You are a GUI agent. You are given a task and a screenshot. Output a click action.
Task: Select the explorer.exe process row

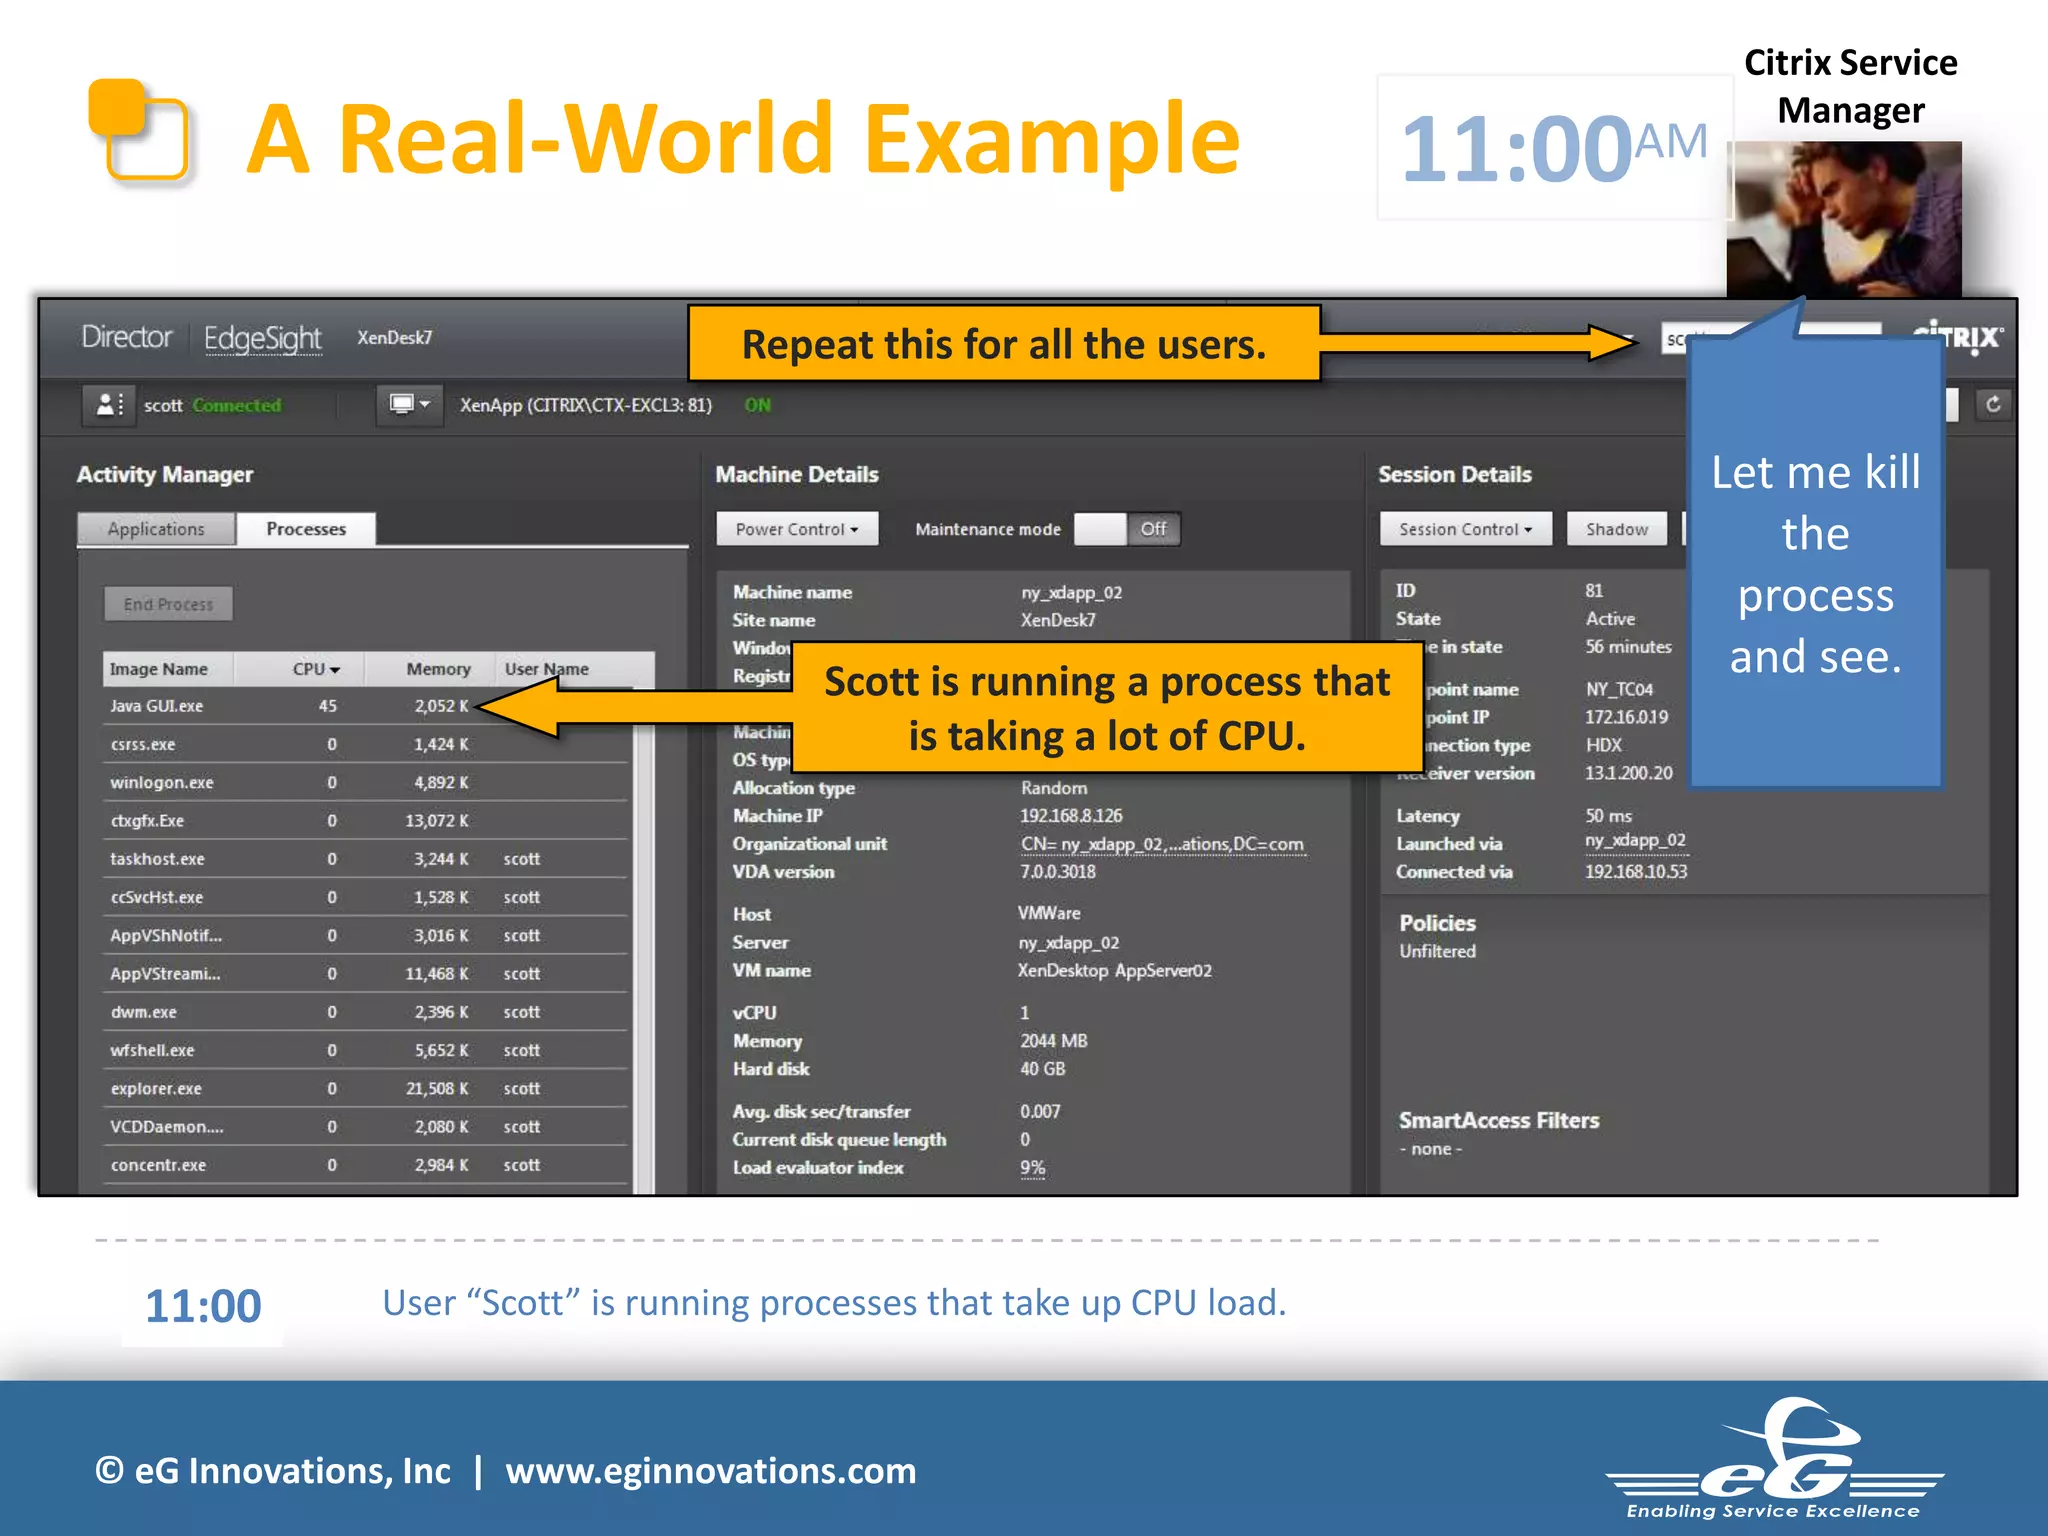click(366, 1088)
